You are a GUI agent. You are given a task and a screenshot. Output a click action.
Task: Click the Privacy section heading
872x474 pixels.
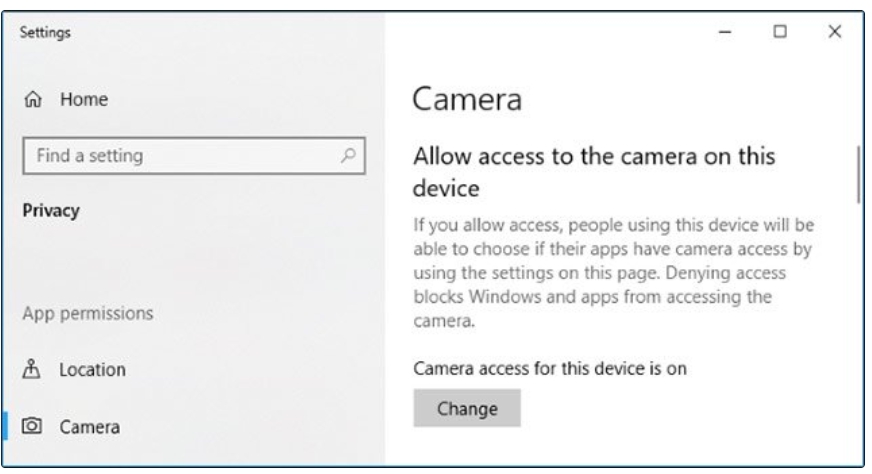point(50,210)
